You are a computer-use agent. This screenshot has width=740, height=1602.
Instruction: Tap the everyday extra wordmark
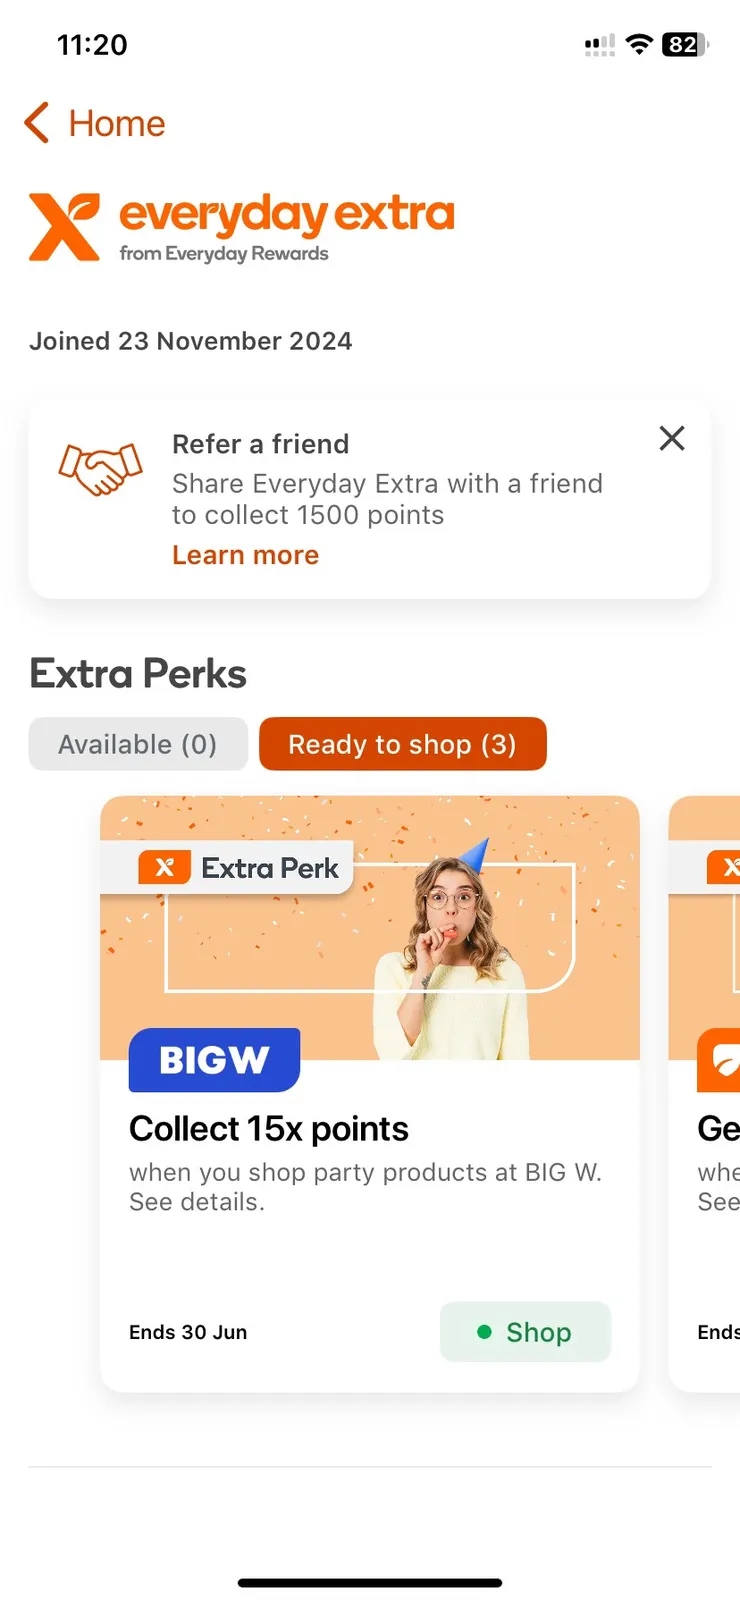pos(287,214)
